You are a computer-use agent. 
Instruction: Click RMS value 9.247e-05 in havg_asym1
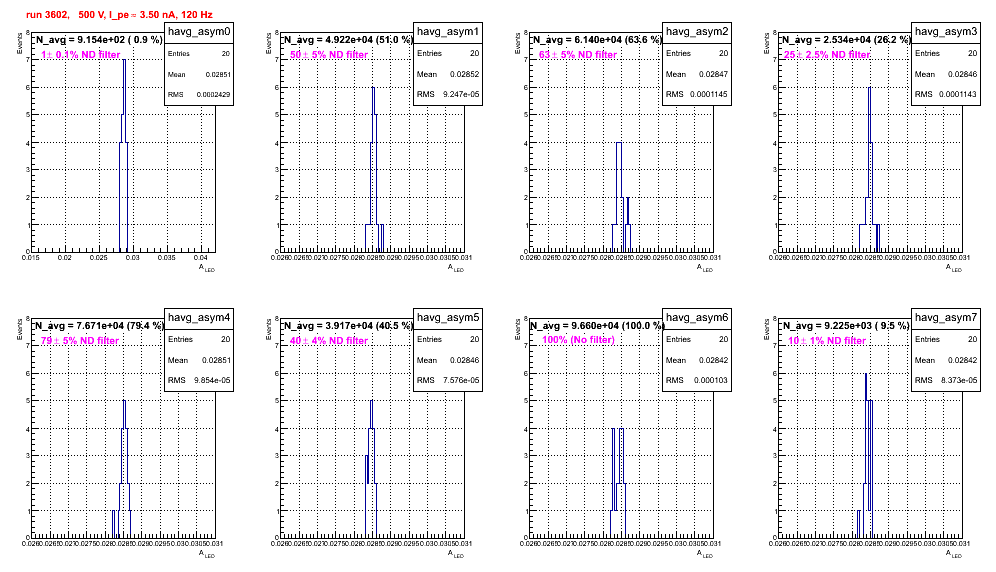461,94
